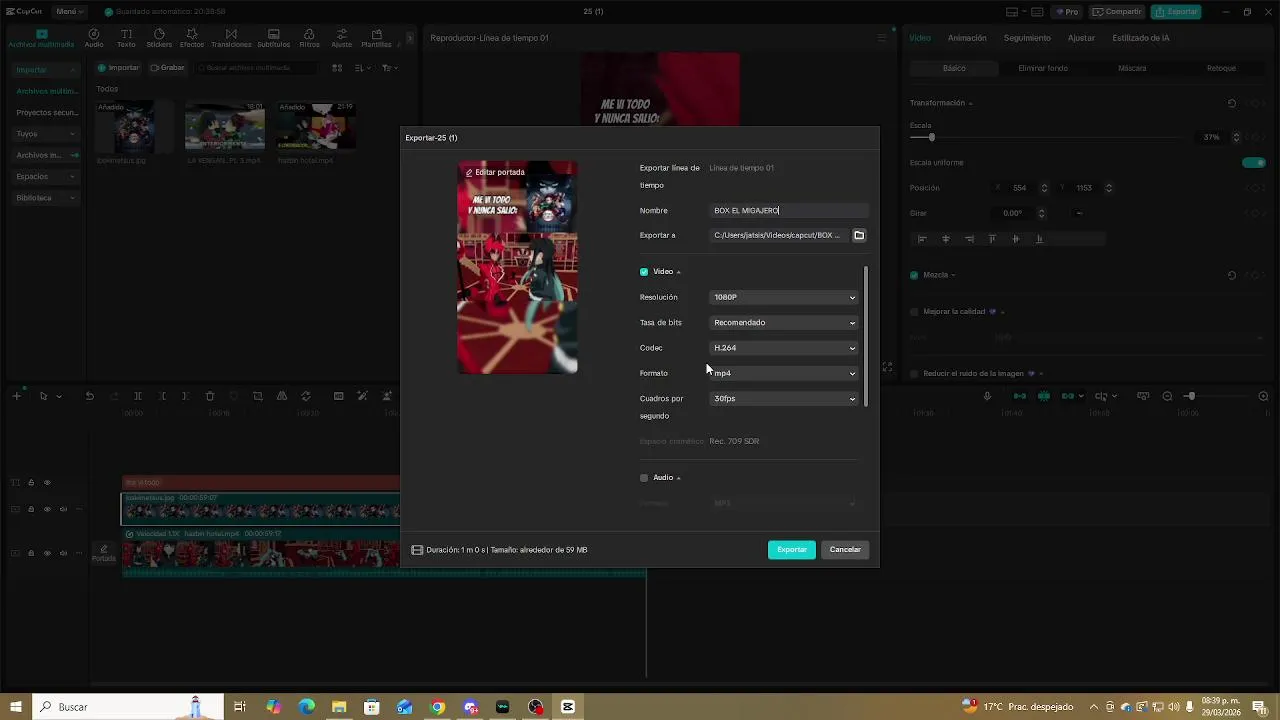Switch to the Animación tab
The height and width of the screenshot is (720, 1280).
tap(967, 38)
